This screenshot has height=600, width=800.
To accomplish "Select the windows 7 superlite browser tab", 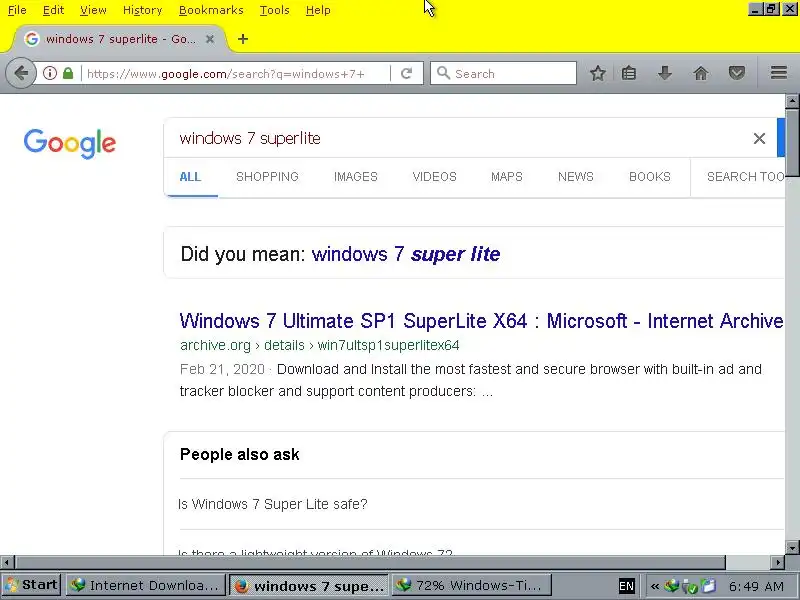I will [120, 39].
